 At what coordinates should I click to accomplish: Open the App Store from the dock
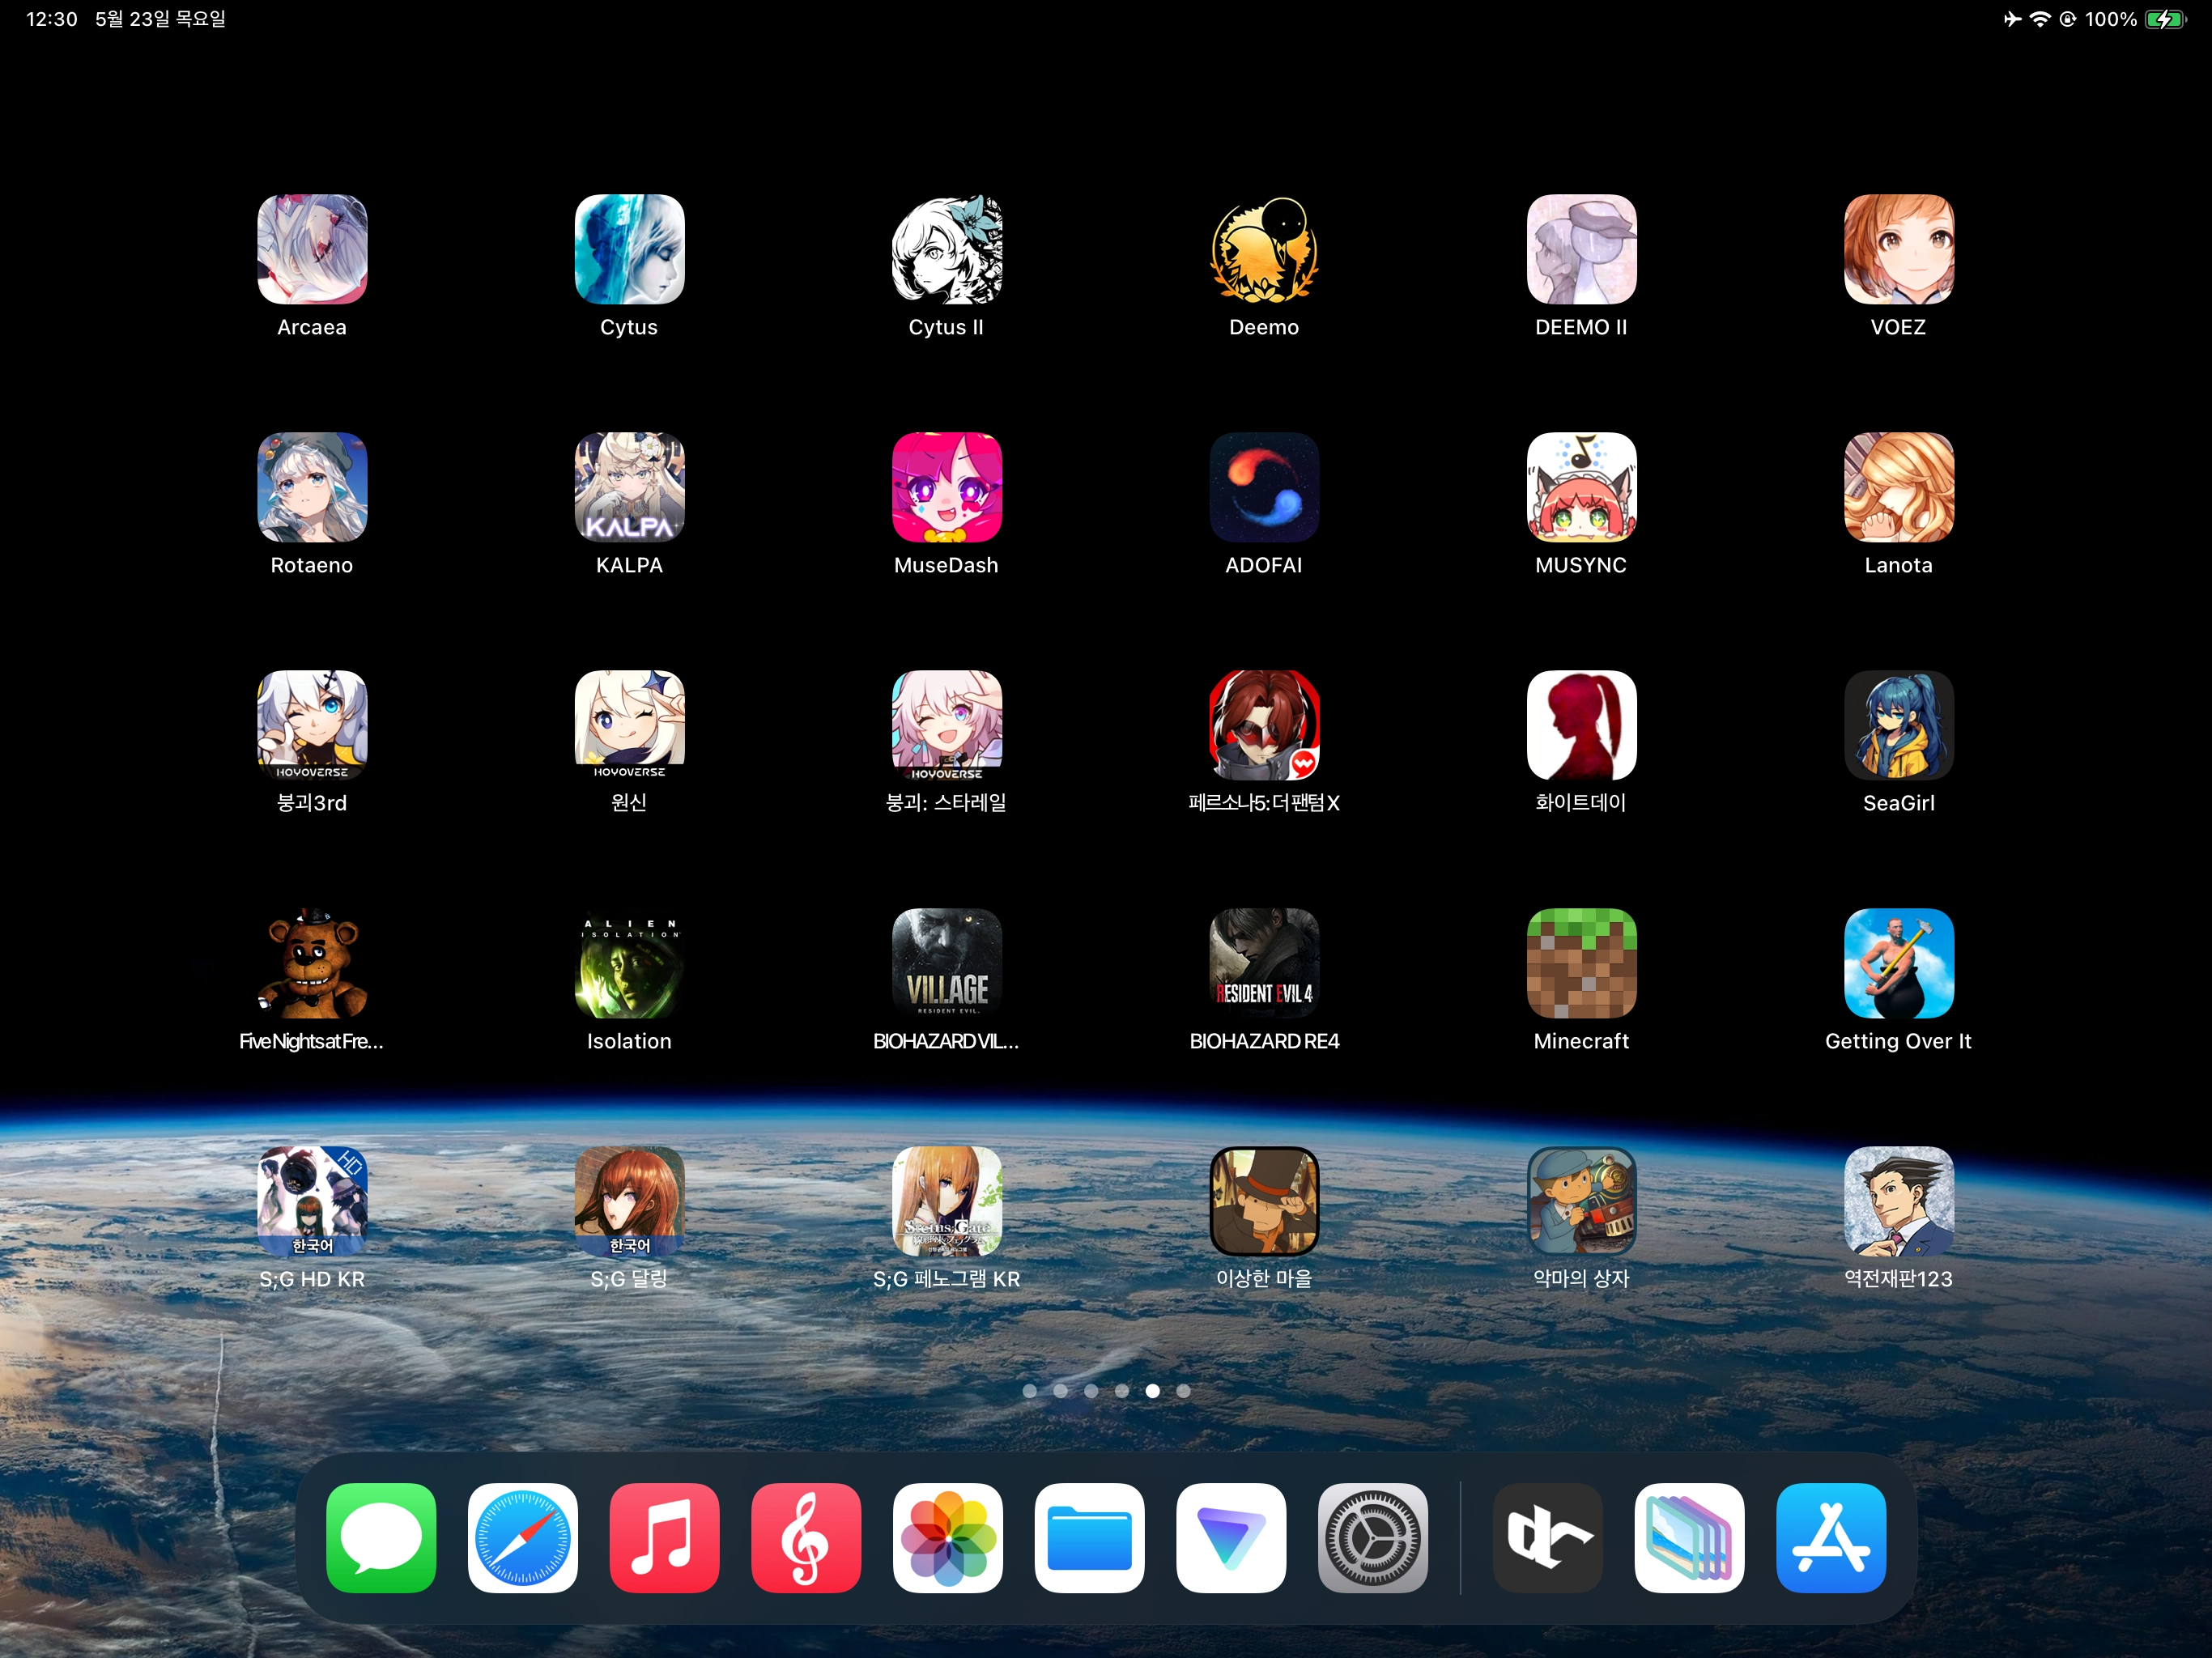(1831, 1538)
